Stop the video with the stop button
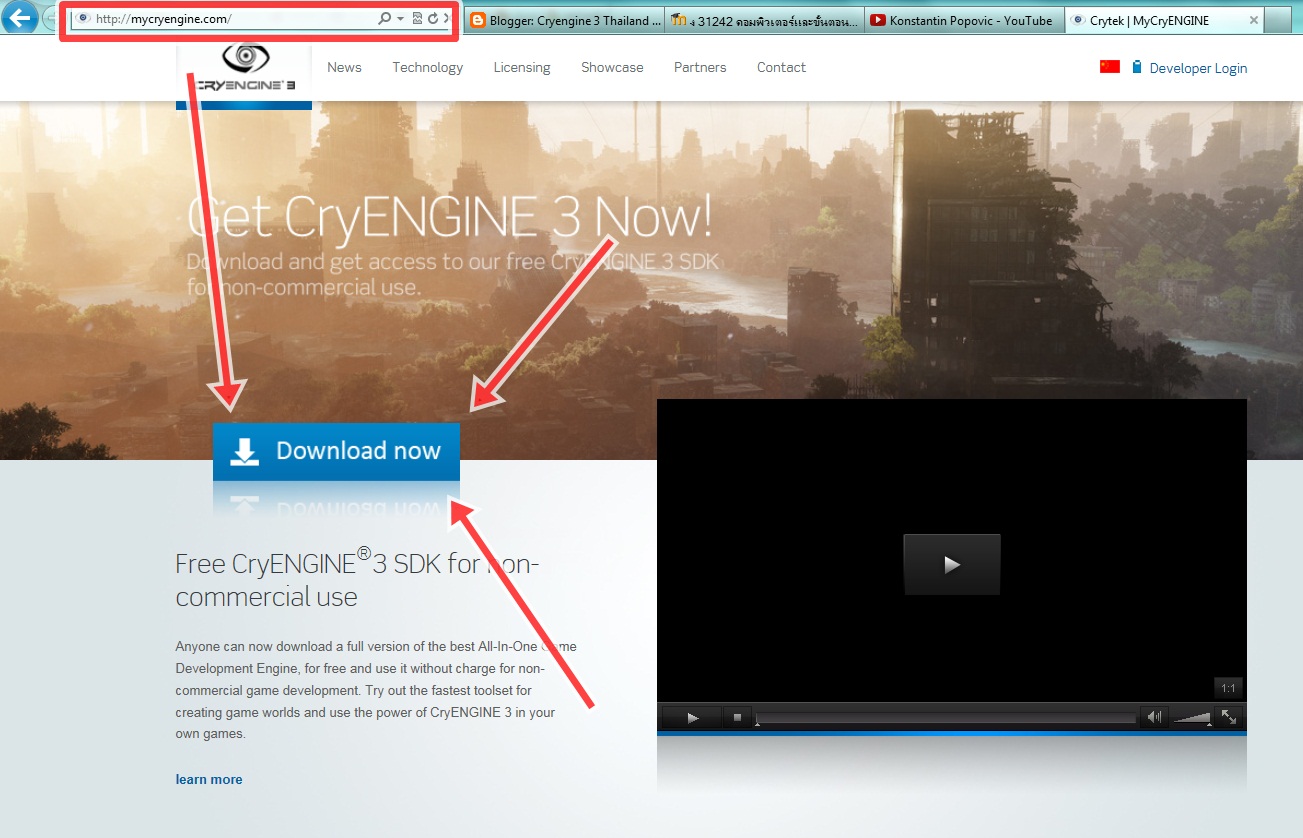This screenshot has width=1303, height=838. point(737,717)
